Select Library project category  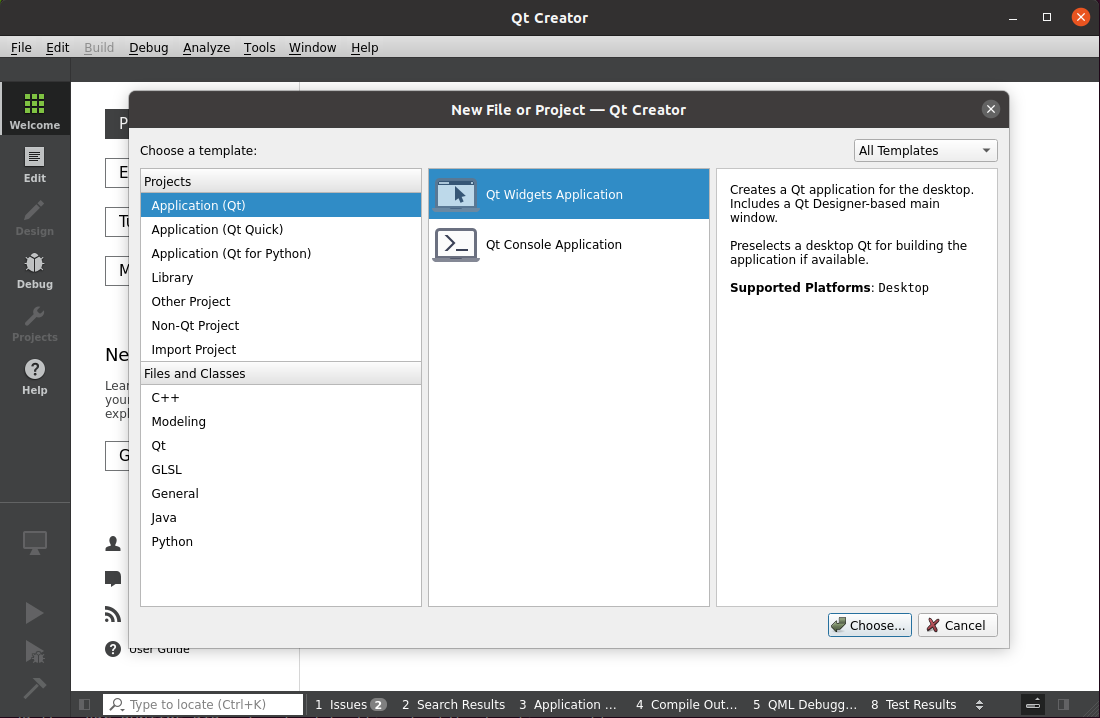click(281, 277)
